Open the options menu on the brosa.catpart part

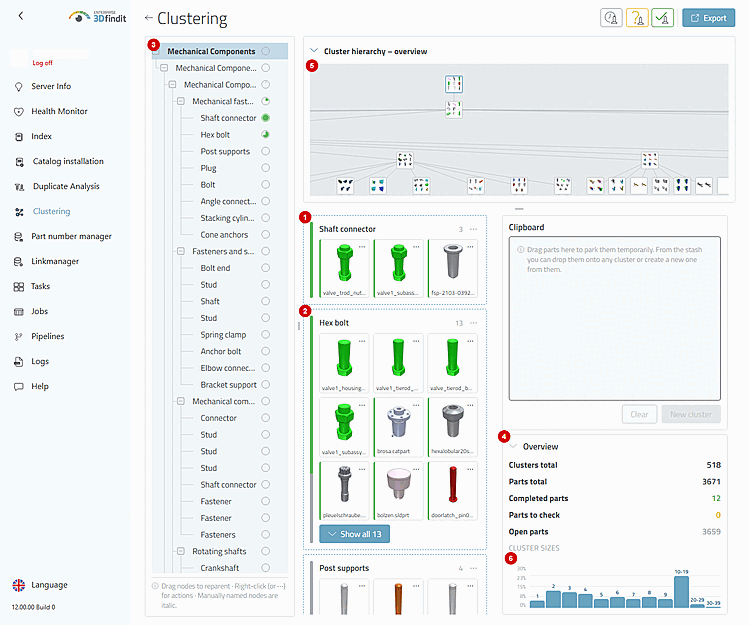pyautogui.click(x=416, y=405)
